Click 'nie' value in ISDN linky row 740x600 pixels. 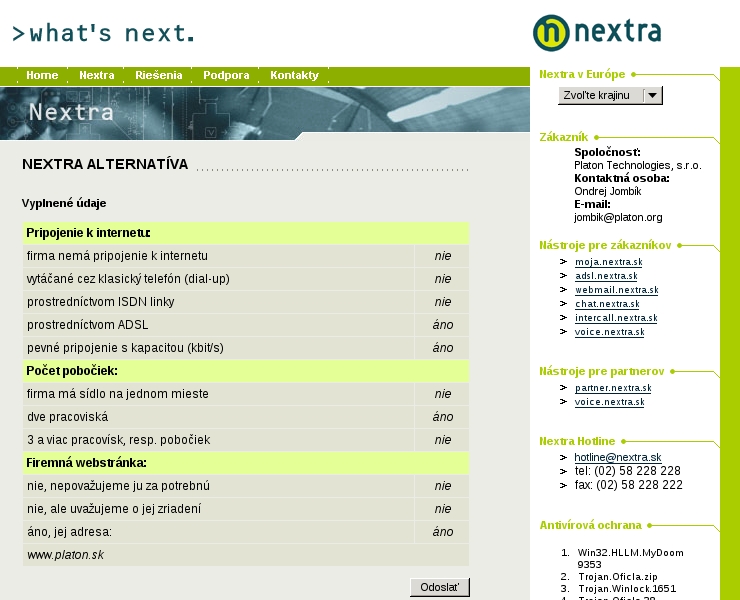pos(443,302)
